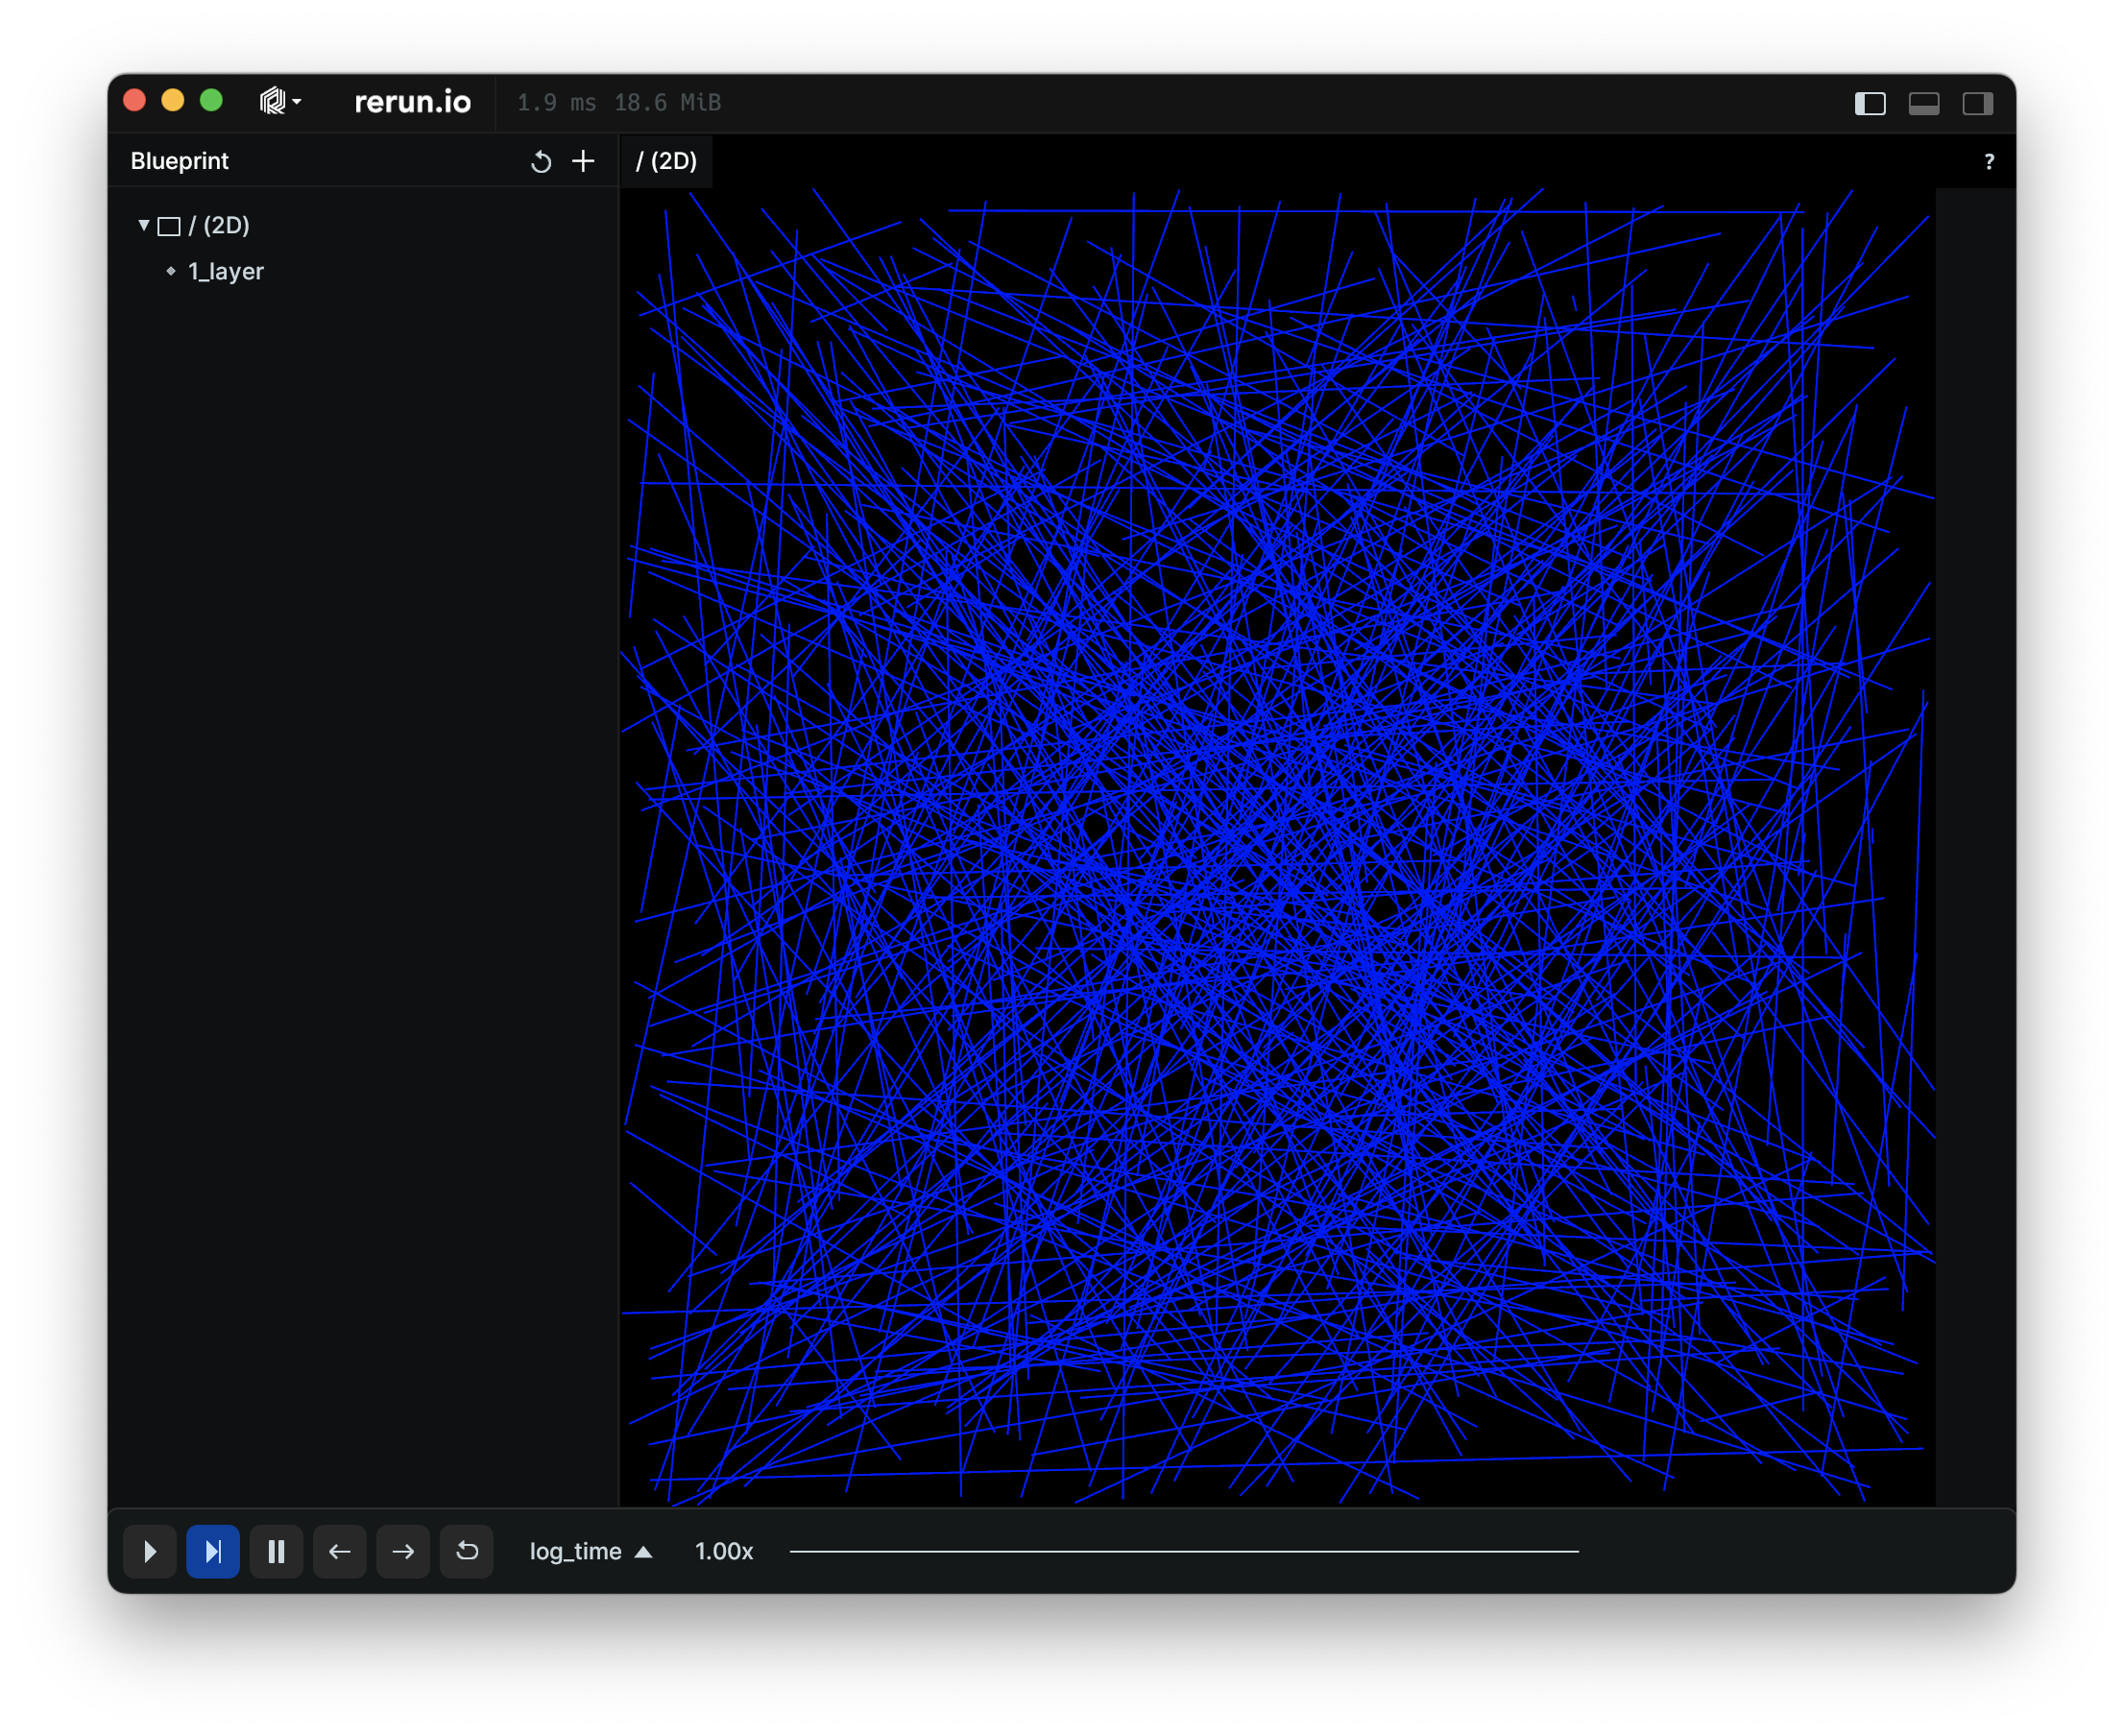Viewport: 2124px width, 1736px height.
Task: Add a new space view with plus icon
Action: tap(583, 162)
